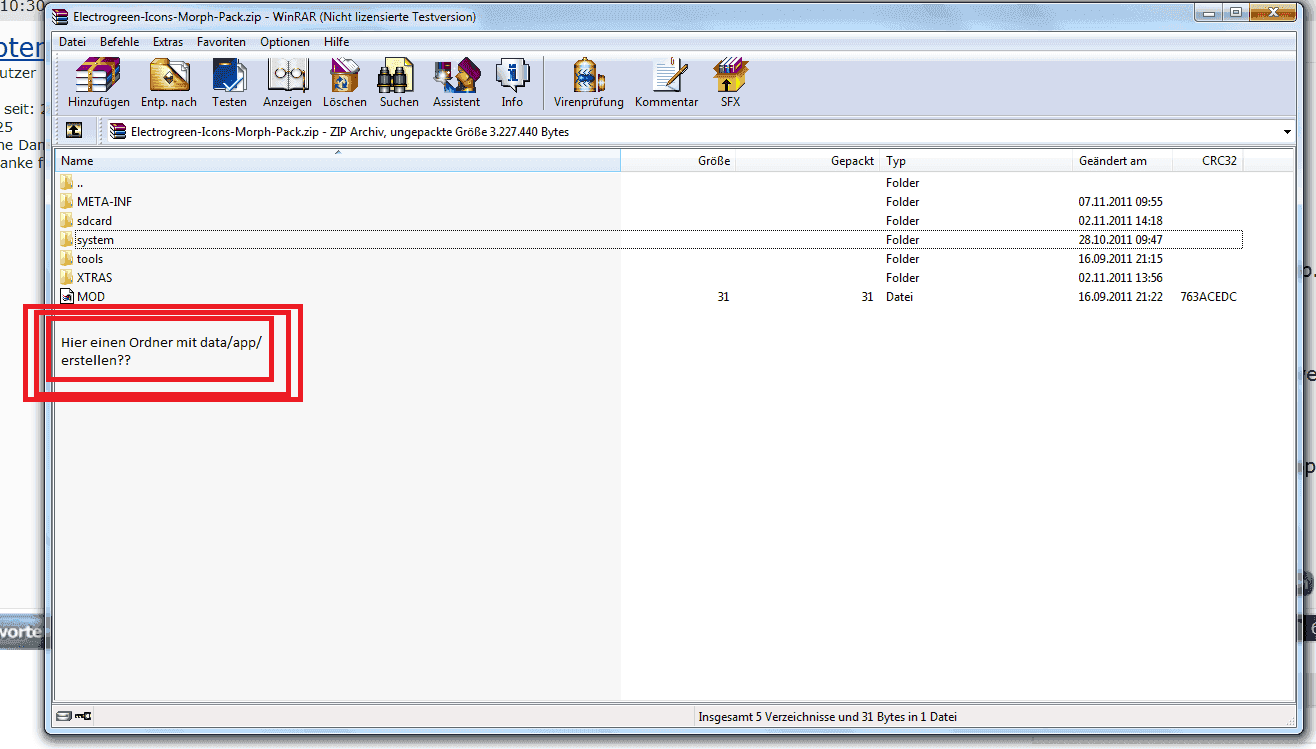Click WinRAR title bar app icon
This screenshot has width=1316, height=749.
[62, 17]
